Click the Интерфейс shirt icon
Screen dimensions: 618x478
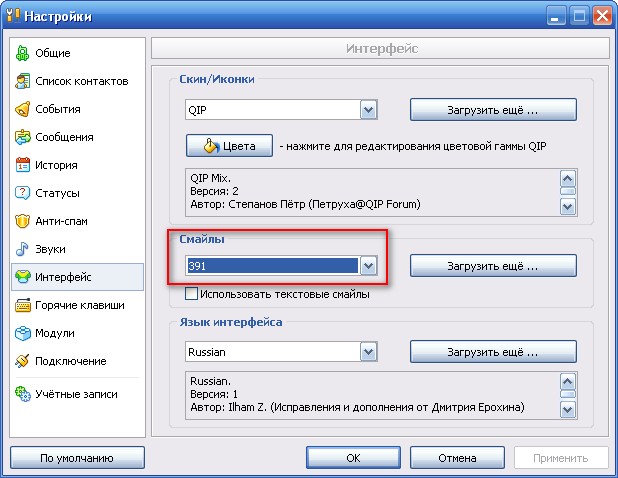(x=22, y=277)
